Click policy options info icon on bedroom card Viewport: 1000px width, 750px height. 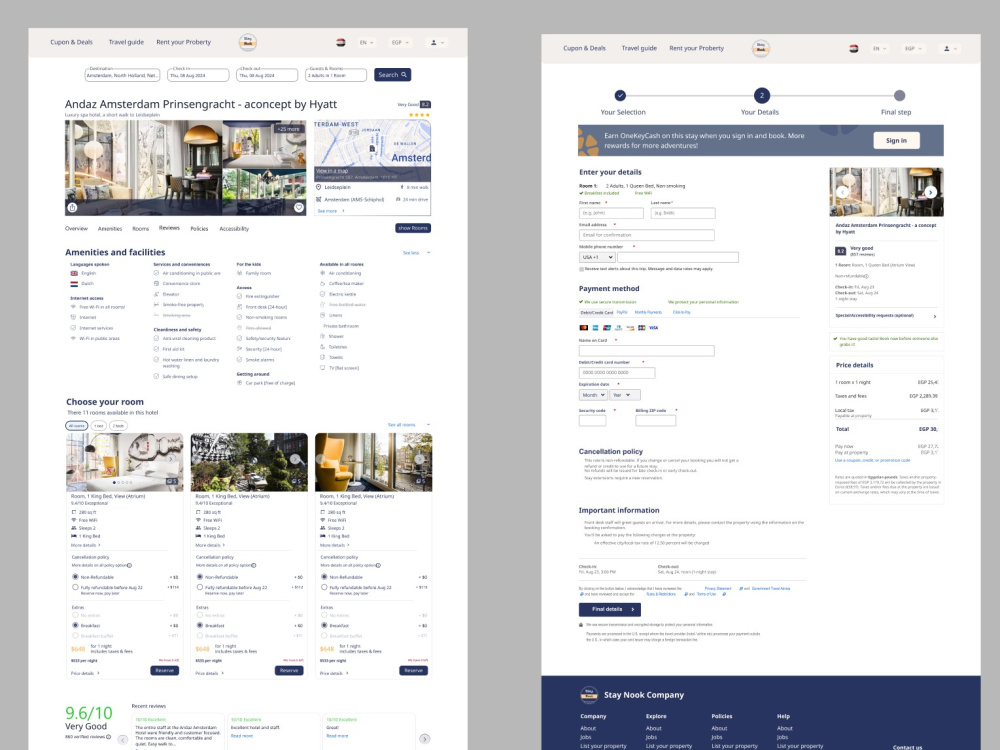[x=129, y=565]
